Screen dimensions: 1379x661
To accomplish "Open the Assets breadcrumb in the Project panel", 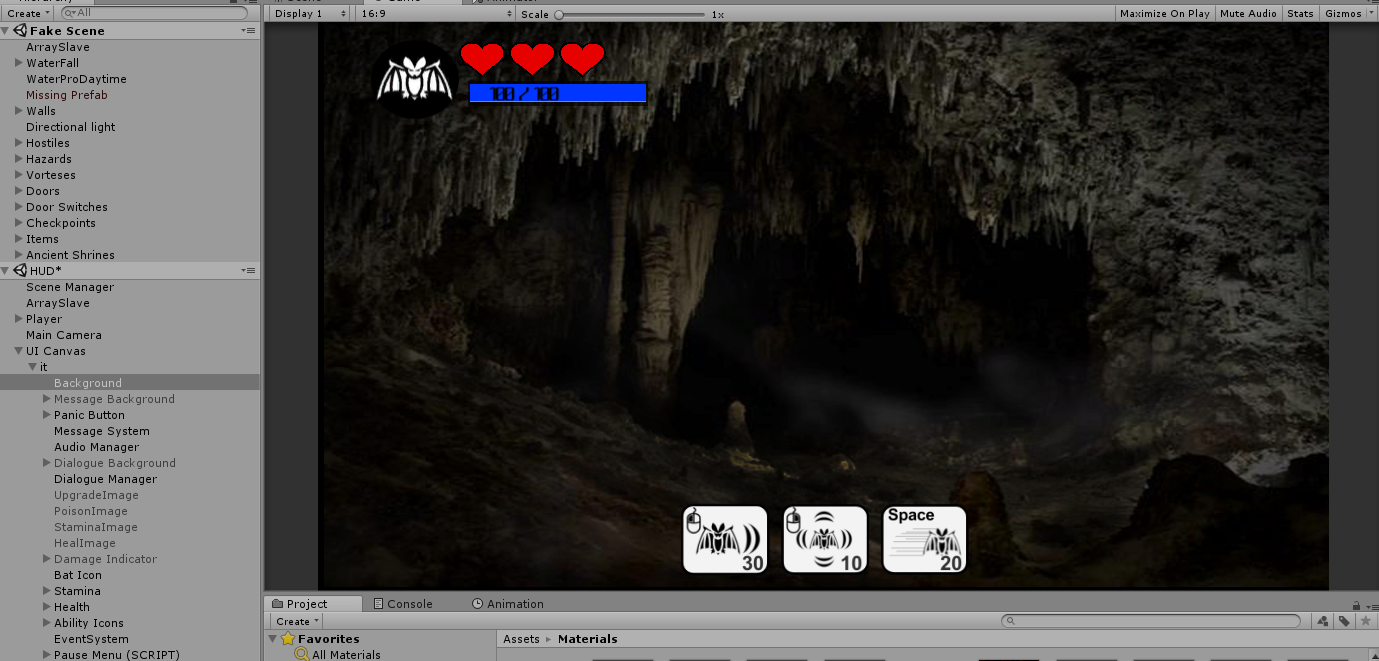I will pos(519,638).
